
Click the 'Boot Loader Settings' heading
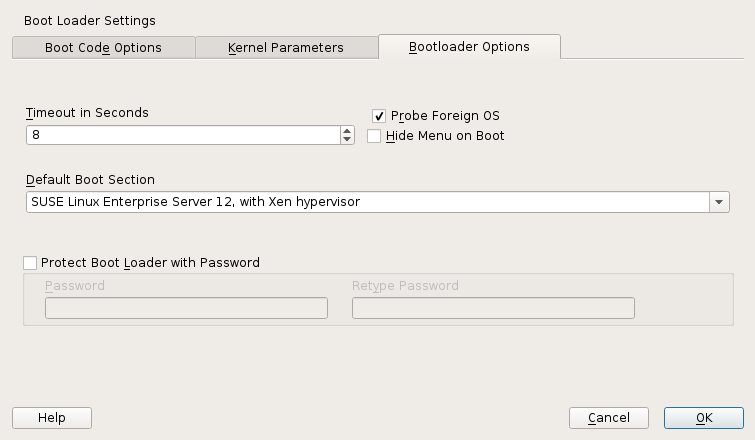pos(89,20)
